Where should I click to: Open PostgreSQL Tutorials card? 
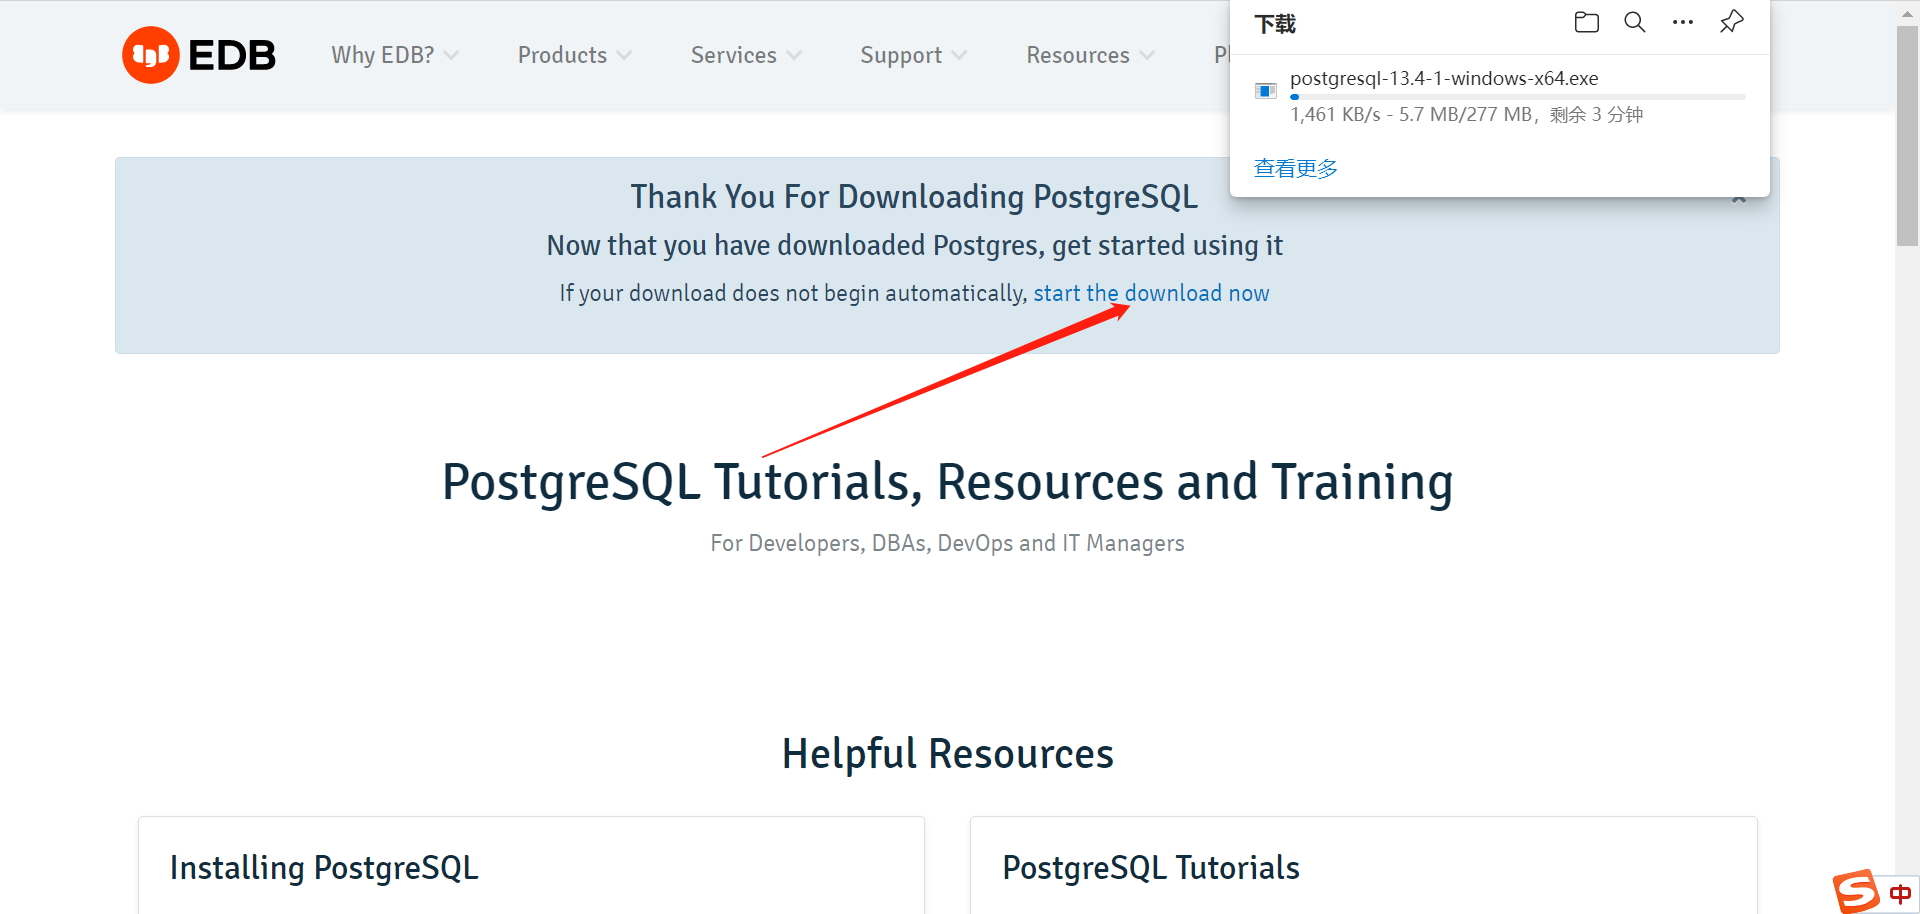[1363, 865]
